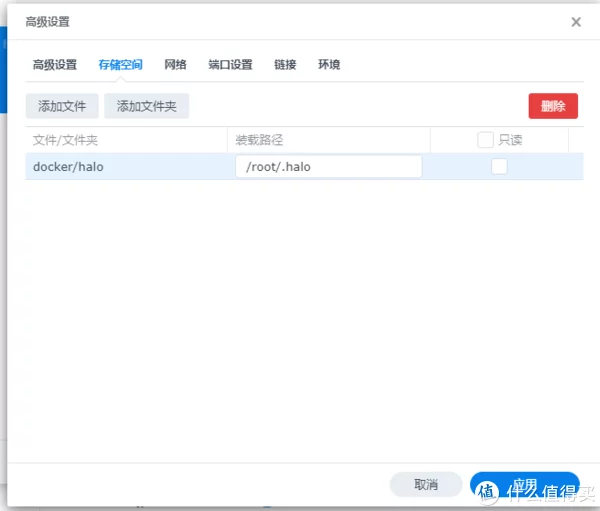The height and width of the screenshot is (511, 600).
Task: Click the 取消 button
Action: (x=426, y=485)
